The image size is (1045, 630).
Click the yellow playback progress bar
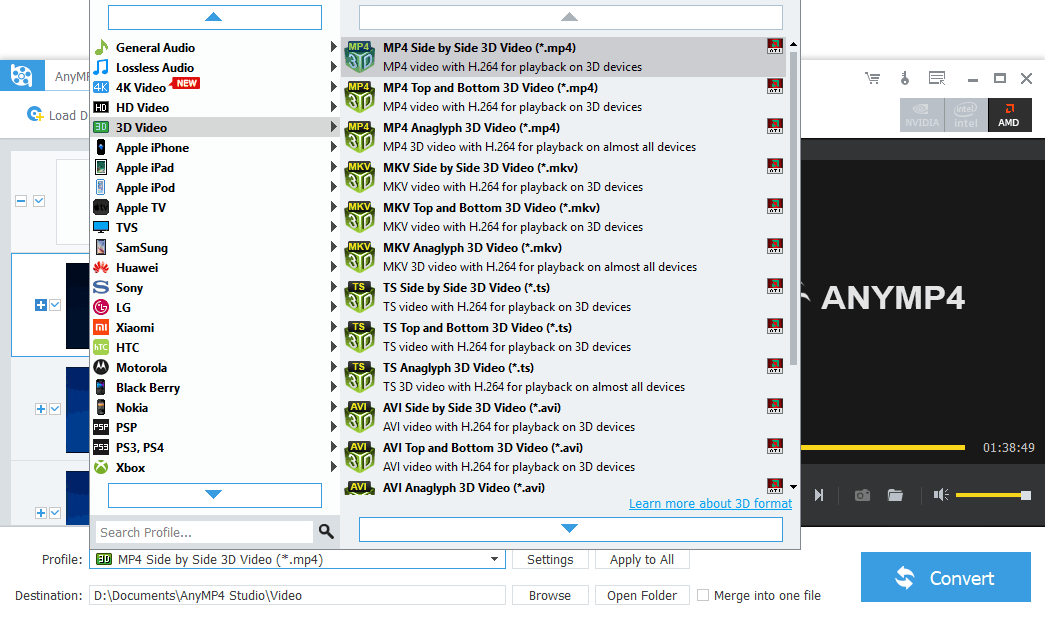(x=883, y=447)
